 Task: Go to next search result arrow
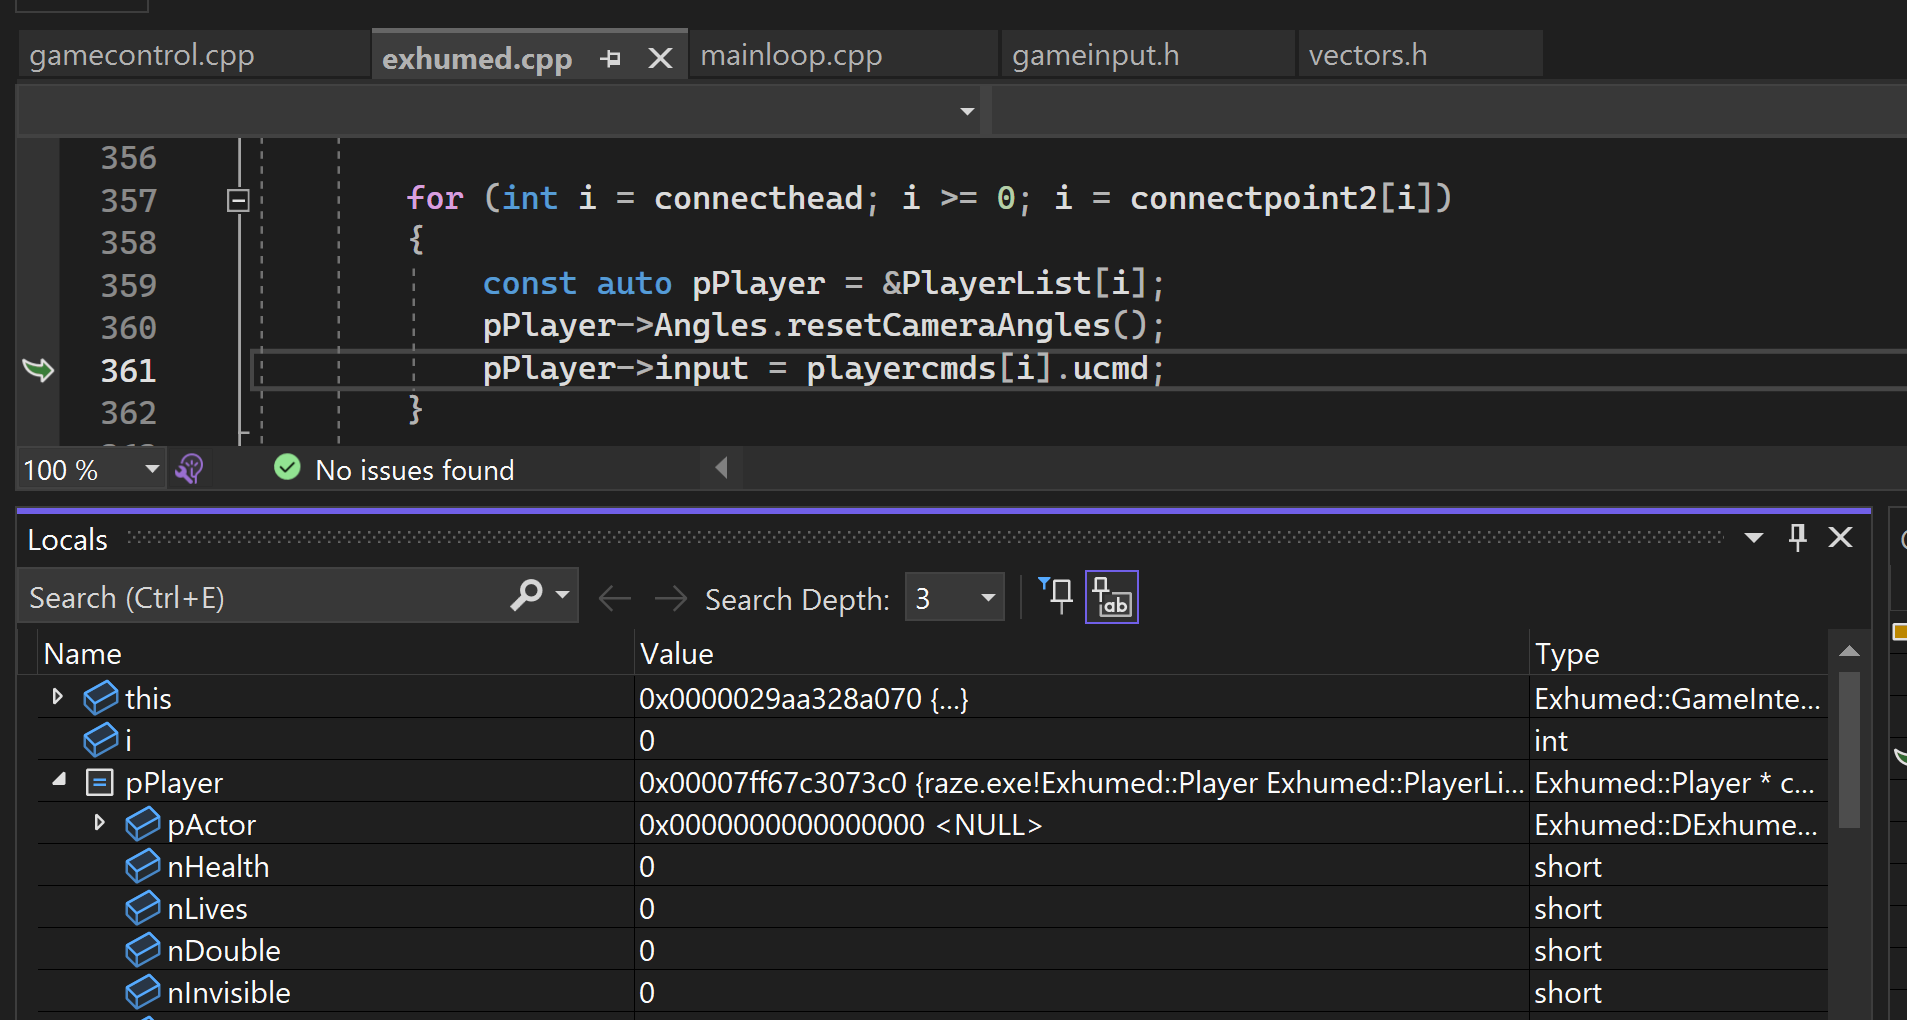[x=671, y=598]
